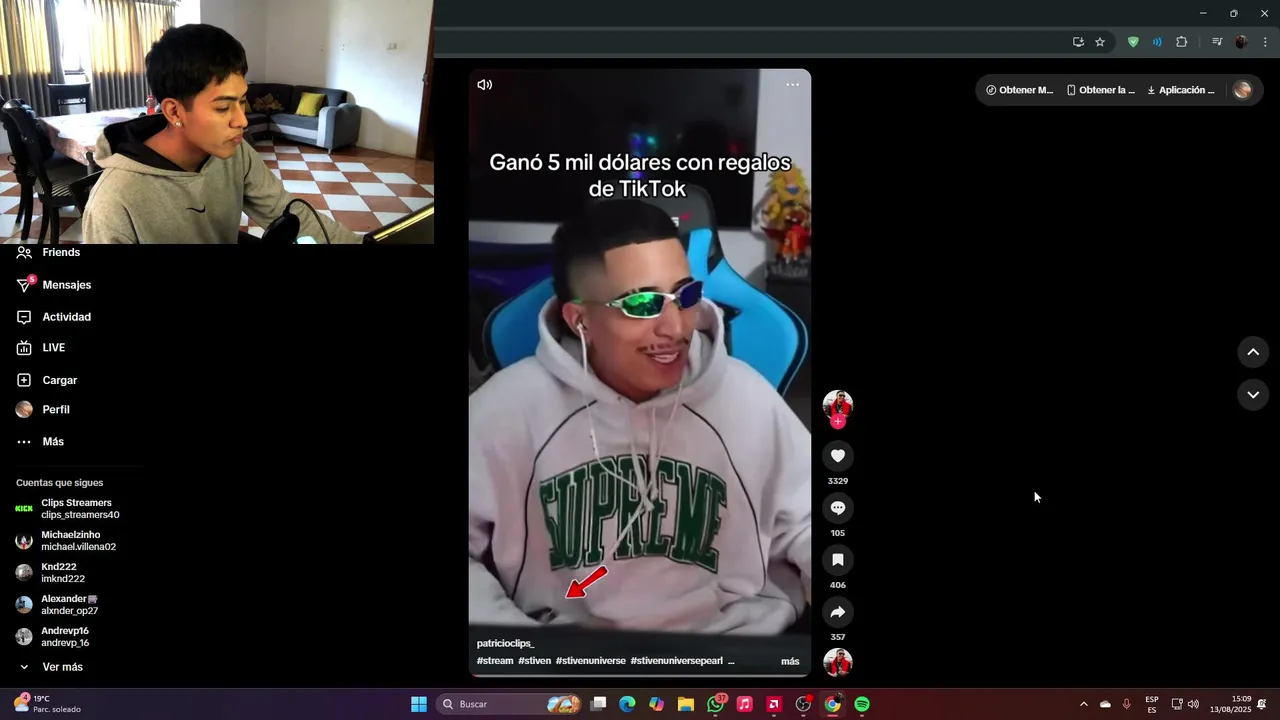The height and width of the screenshot is (720, 1280).
Task: Open WhatsApp from the taskbar
Action: point(715,704)
